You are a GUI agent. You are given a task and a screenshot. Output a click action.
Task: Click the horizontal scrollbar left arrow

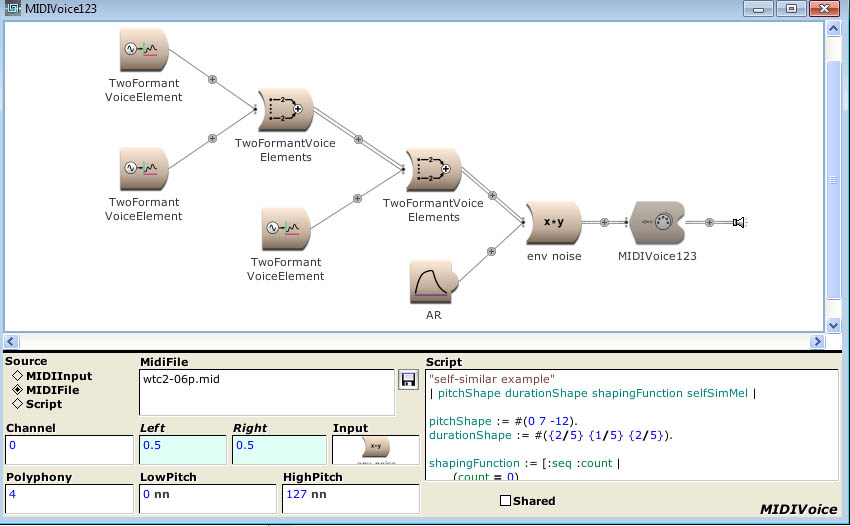[11, 342]
